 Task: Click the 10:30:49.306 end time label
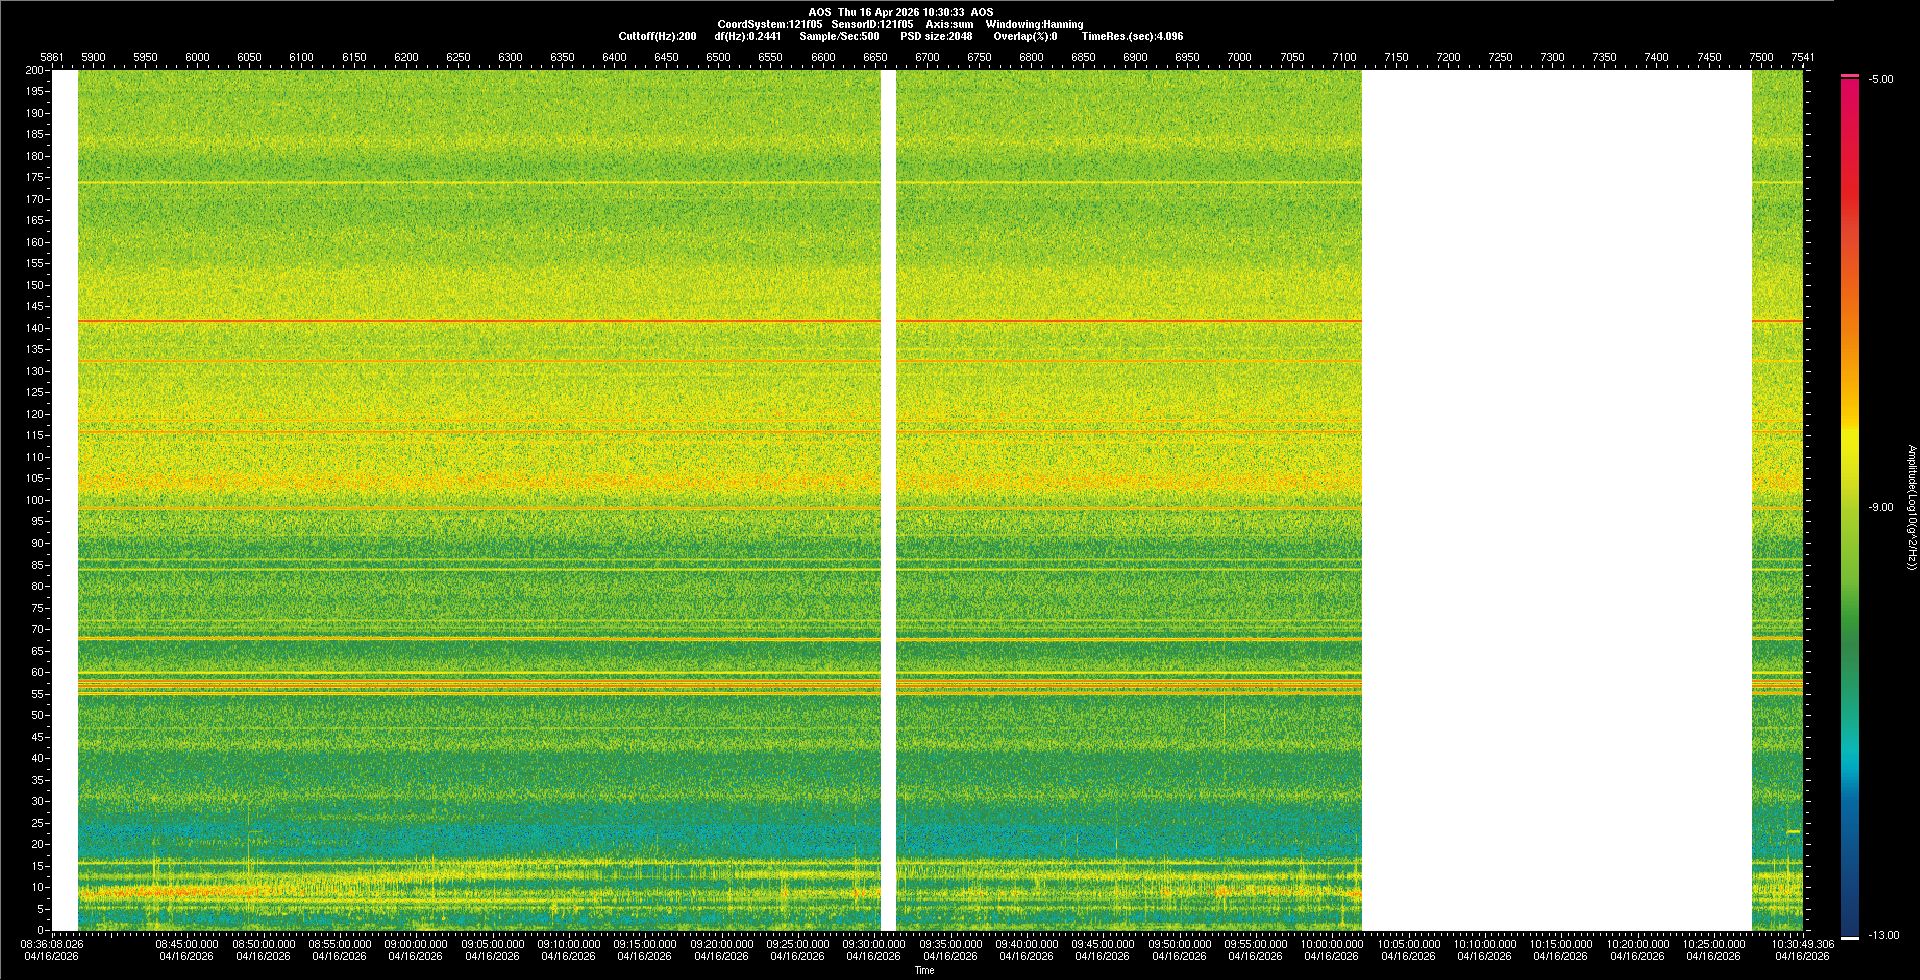[x=1802, y=944]
